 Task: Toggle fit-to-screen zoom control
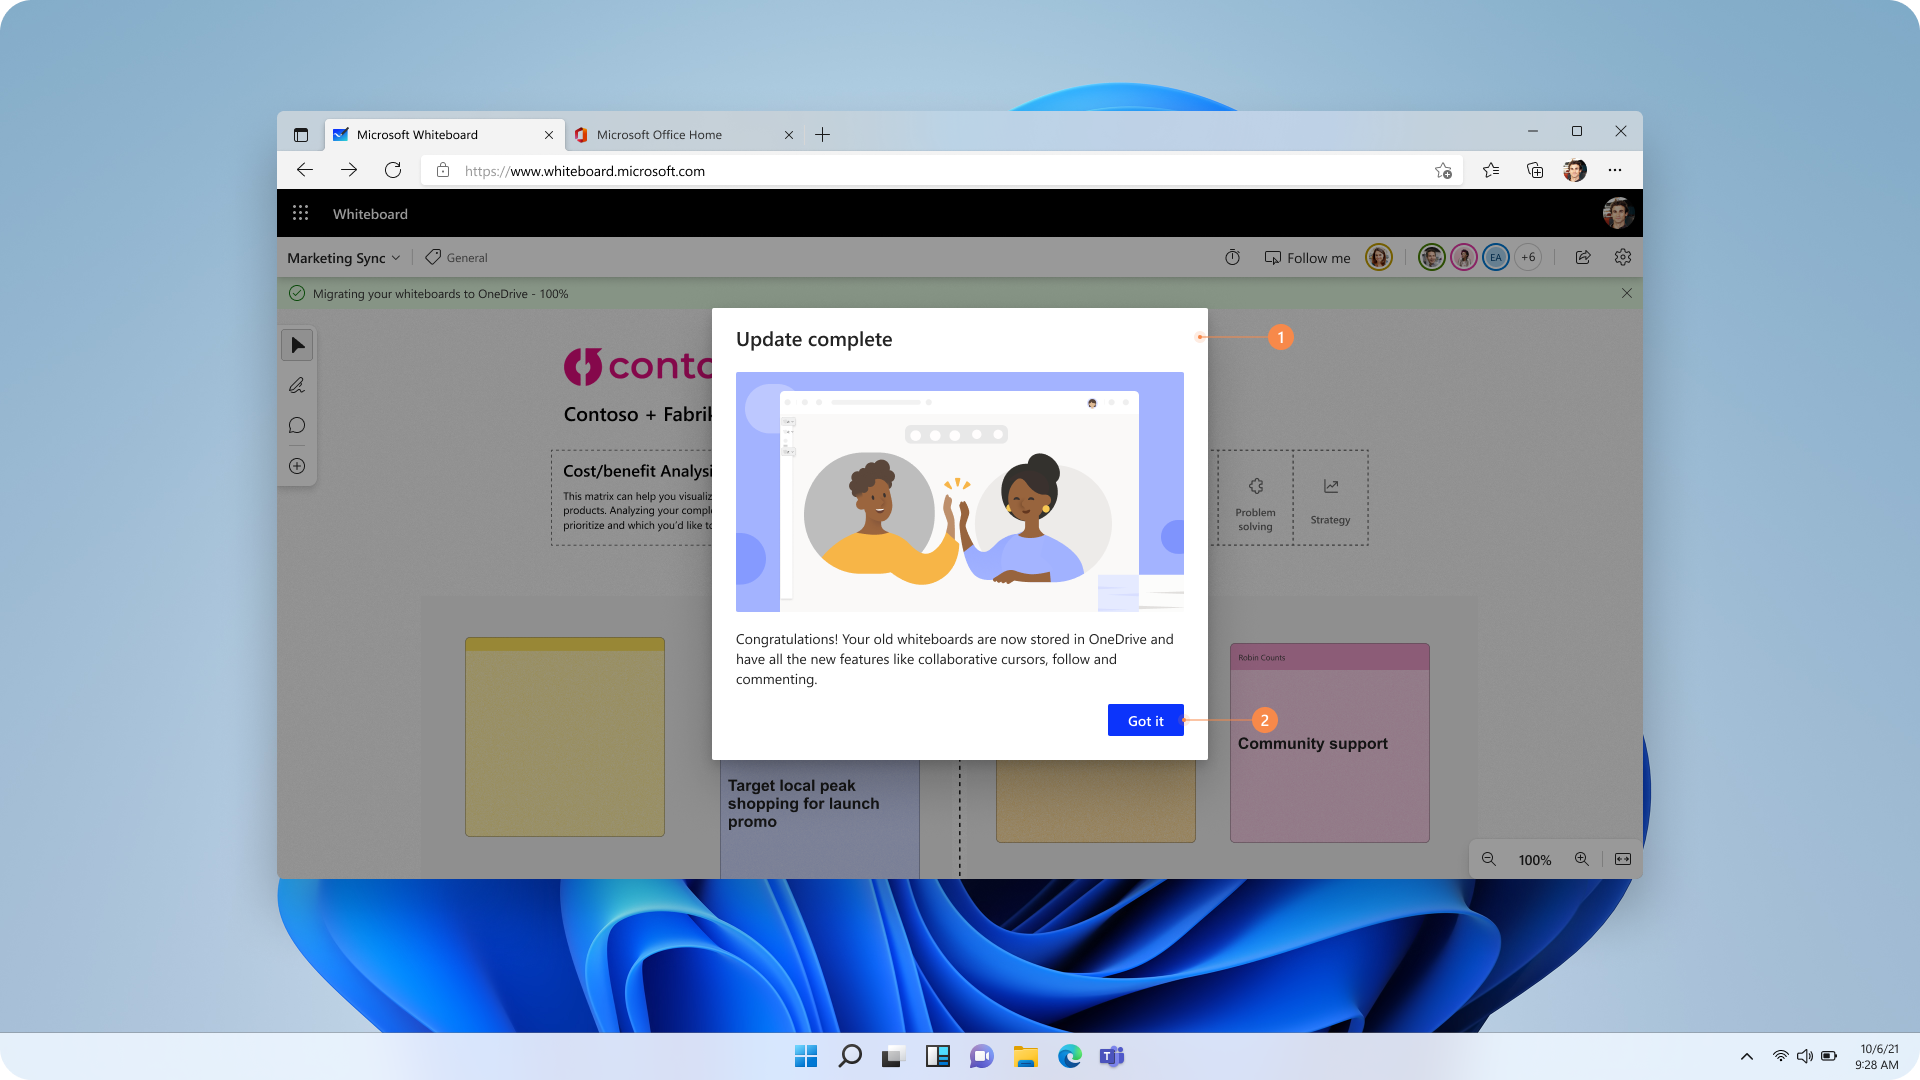click(1621, 859)
